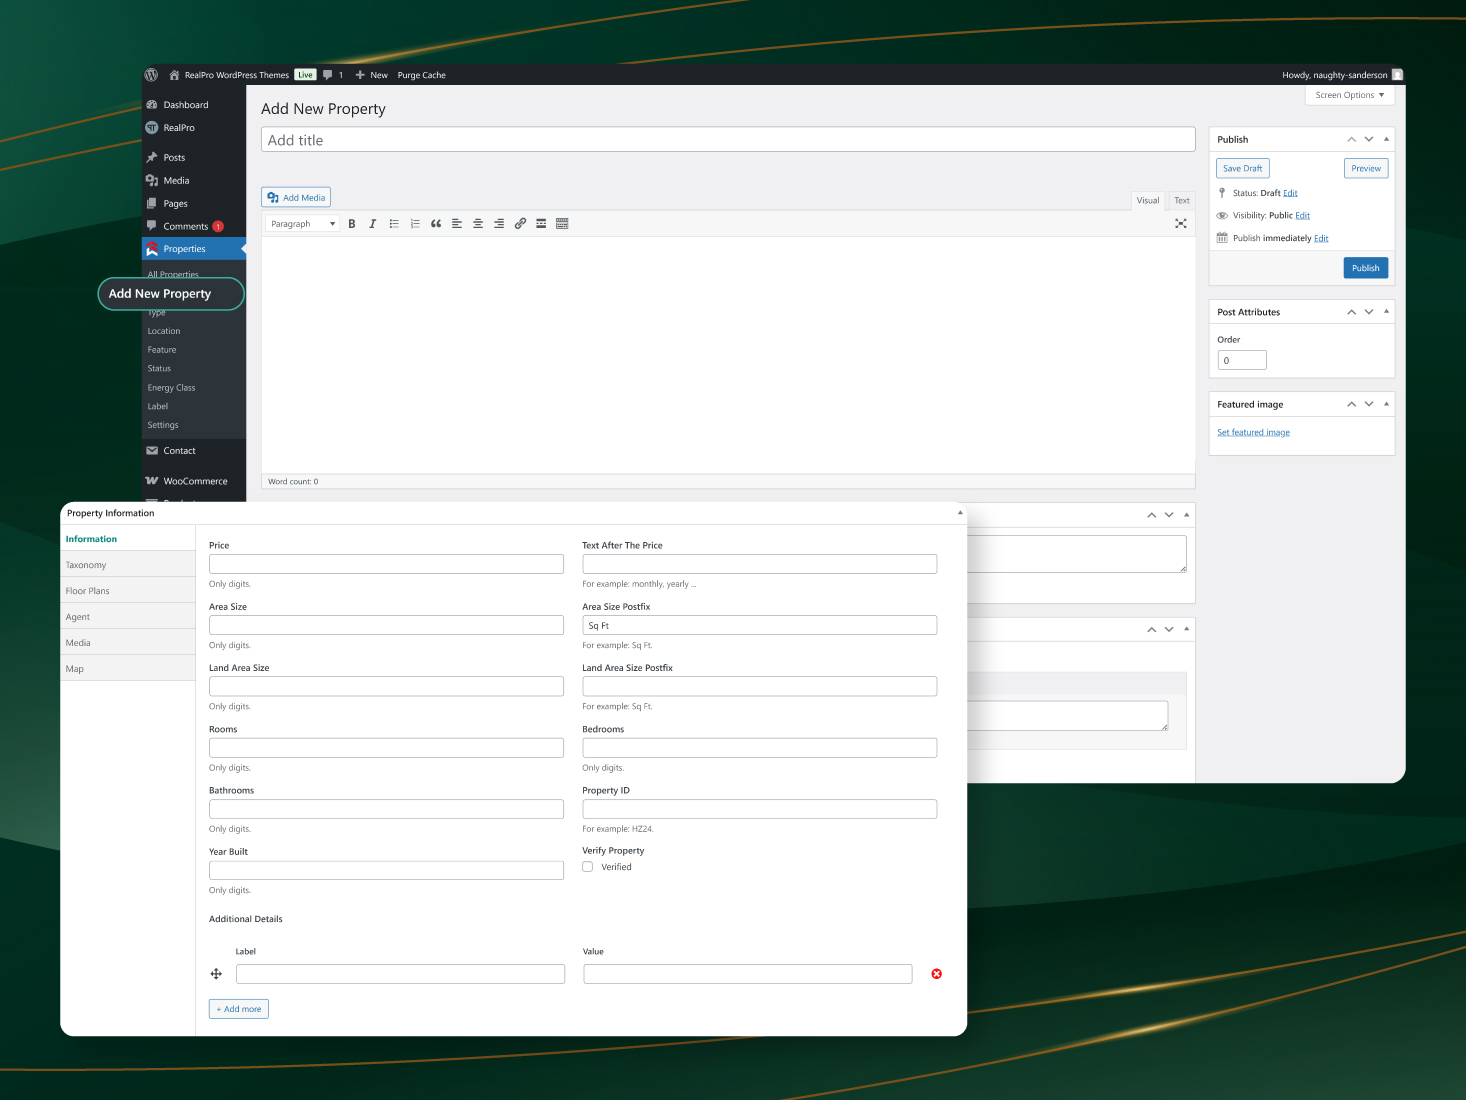Viewport: 1466px width, 1100px height.
Task: Edit the Publish immediately schedule
Action: 1321,238
